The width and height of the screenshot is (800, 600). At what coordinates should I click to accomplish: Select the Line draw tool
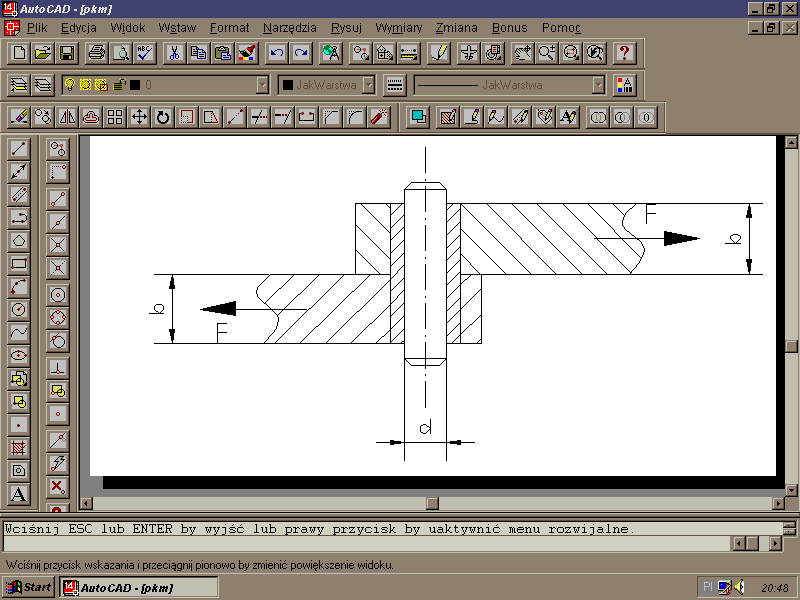click(18, 148)
